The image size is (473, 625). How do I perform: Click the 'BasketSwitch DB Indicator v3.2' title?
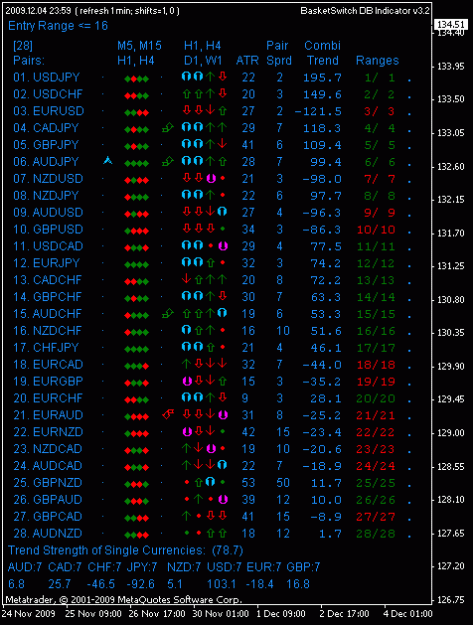[x=365, y=11]
